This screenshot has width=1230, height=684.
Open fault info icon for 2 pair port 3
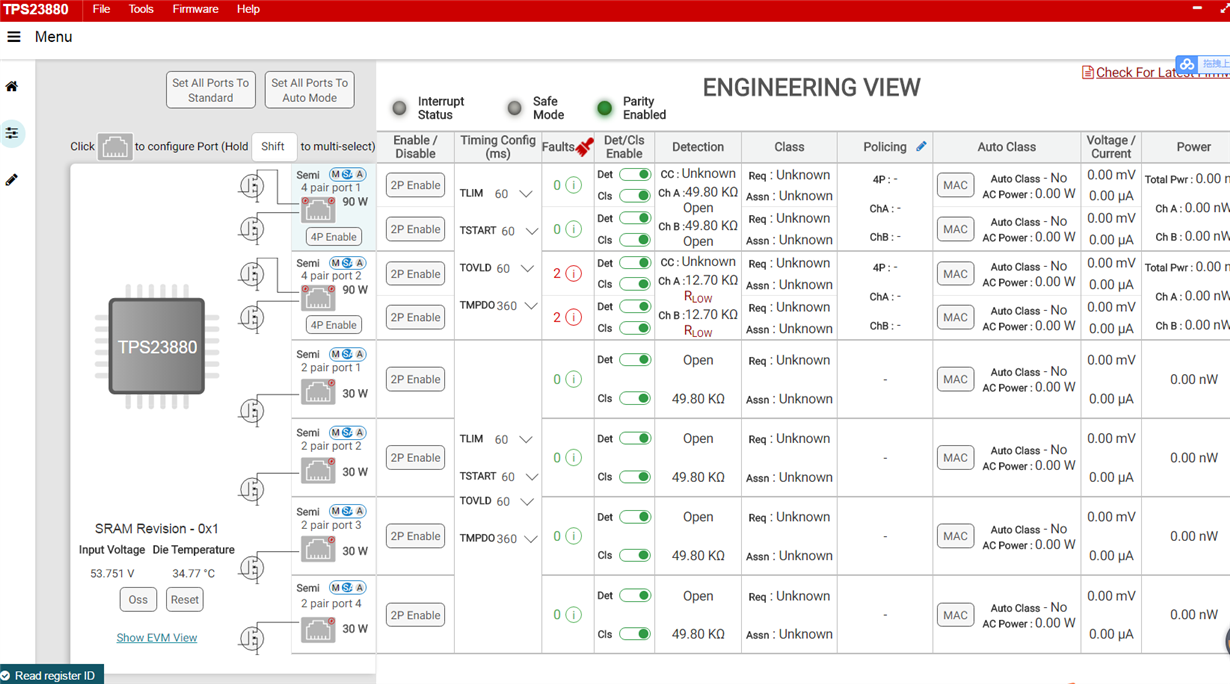(x=573, y=536)
